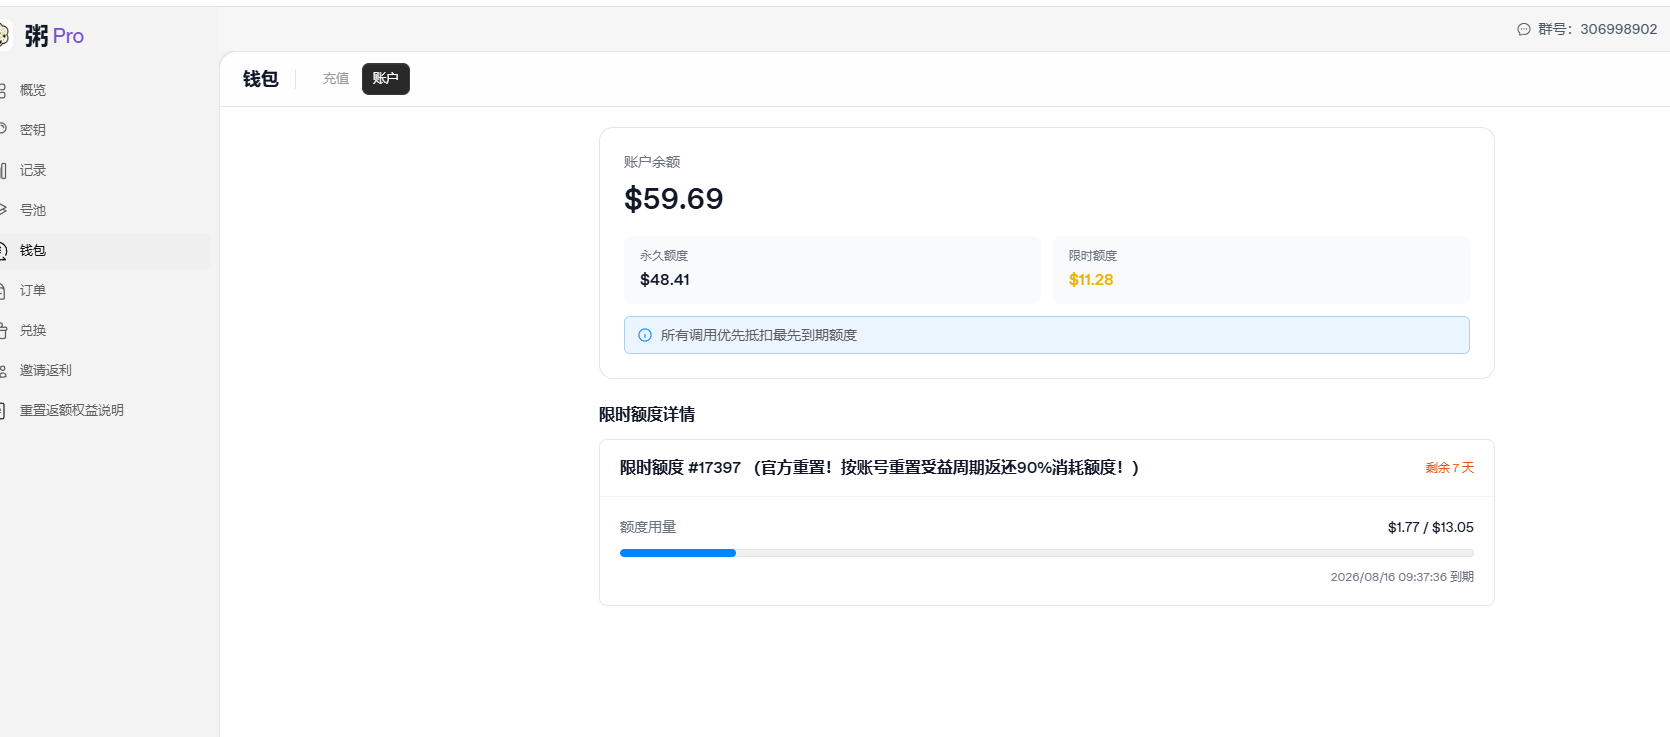Open the 号池 account pool page
The height and width of the screenshot is (737, 1670).
(33, 210)
